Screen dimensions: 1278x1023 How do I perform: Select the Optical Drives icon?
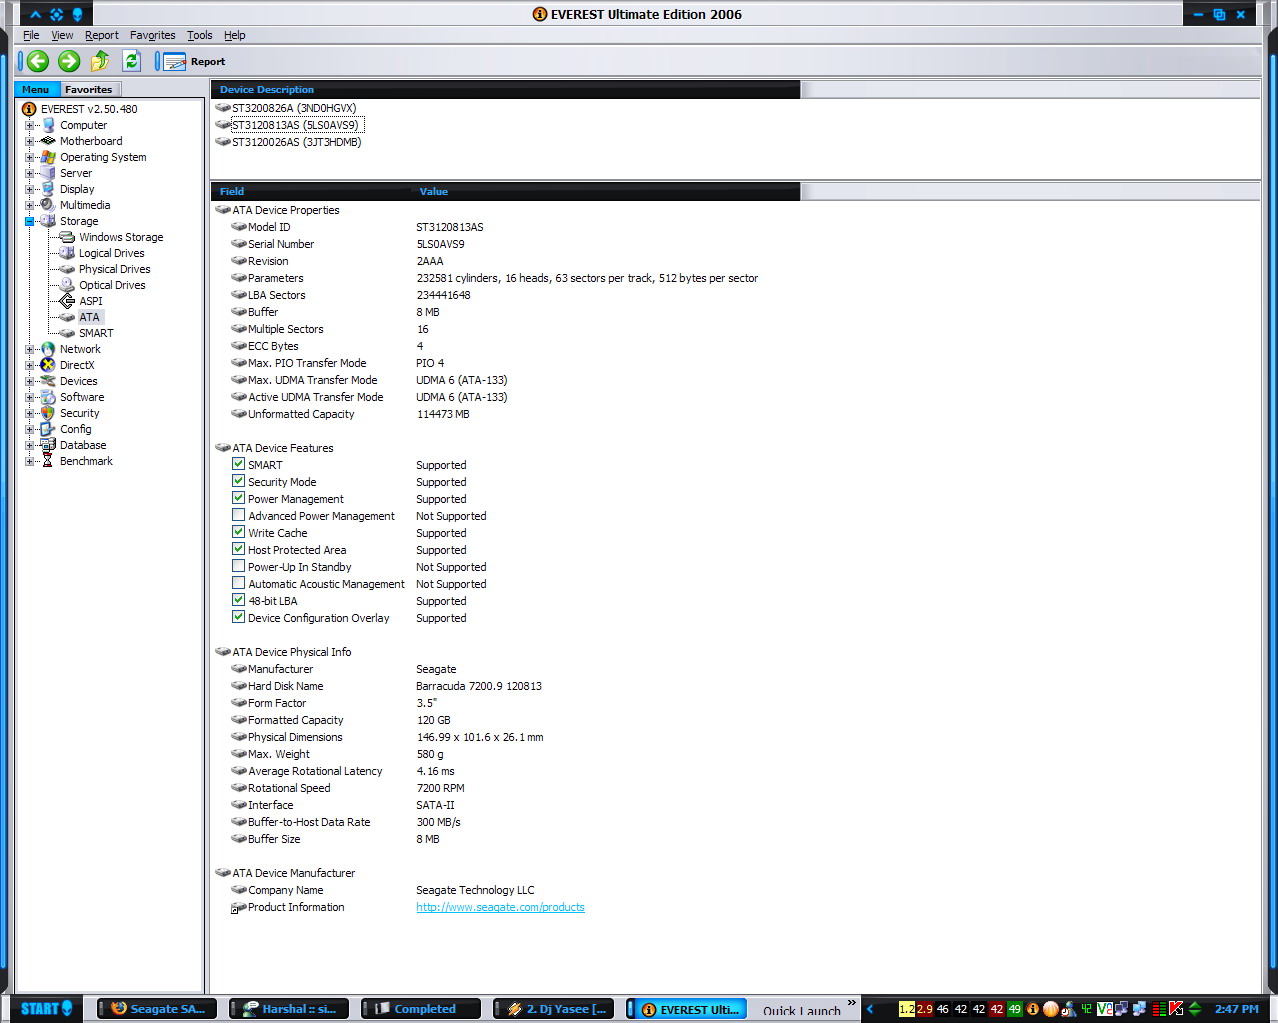click(x=67, y=285)
